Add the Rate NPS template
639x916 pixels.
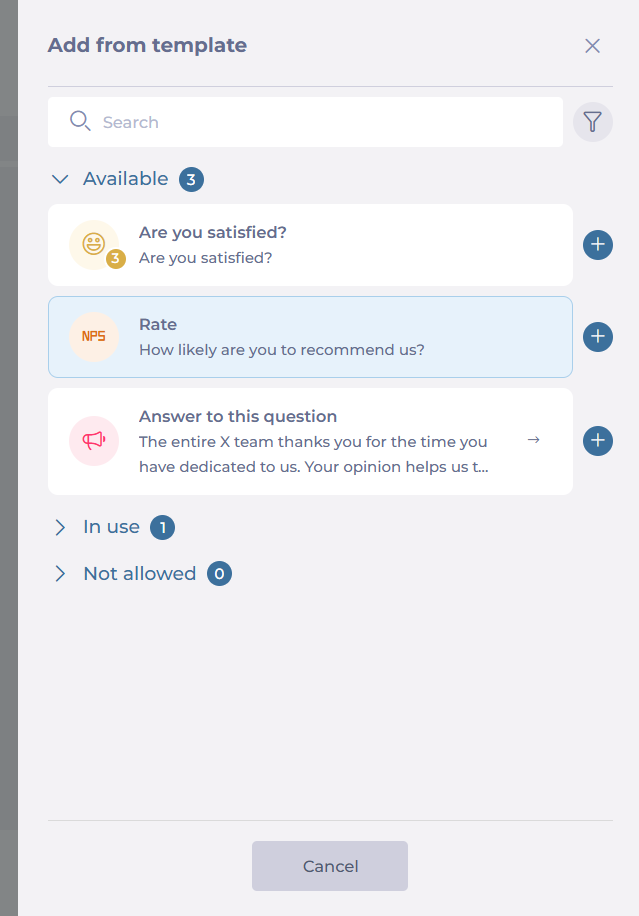(x=598, y=336)
